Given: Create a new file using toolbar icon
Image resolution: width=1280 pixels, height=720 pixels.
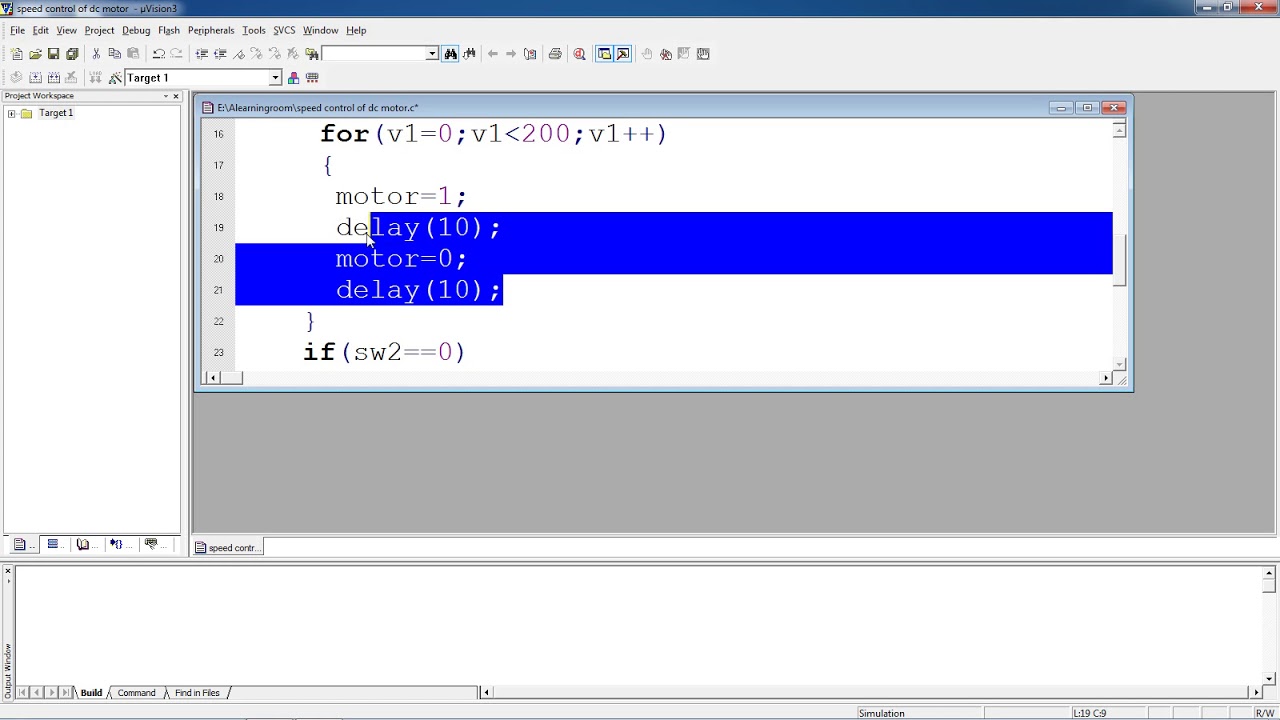Looking at the screenshot, I should tap(17, 54).
